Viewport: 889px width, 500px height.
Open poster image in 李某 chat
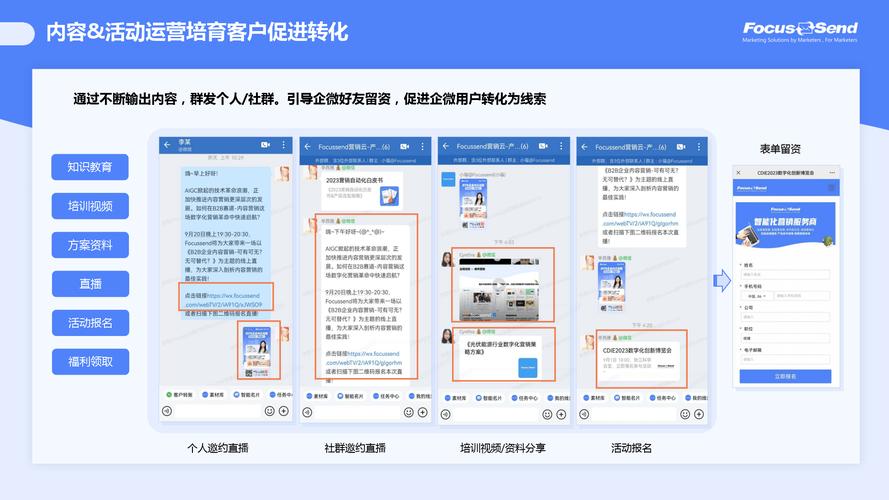[257, 351]
